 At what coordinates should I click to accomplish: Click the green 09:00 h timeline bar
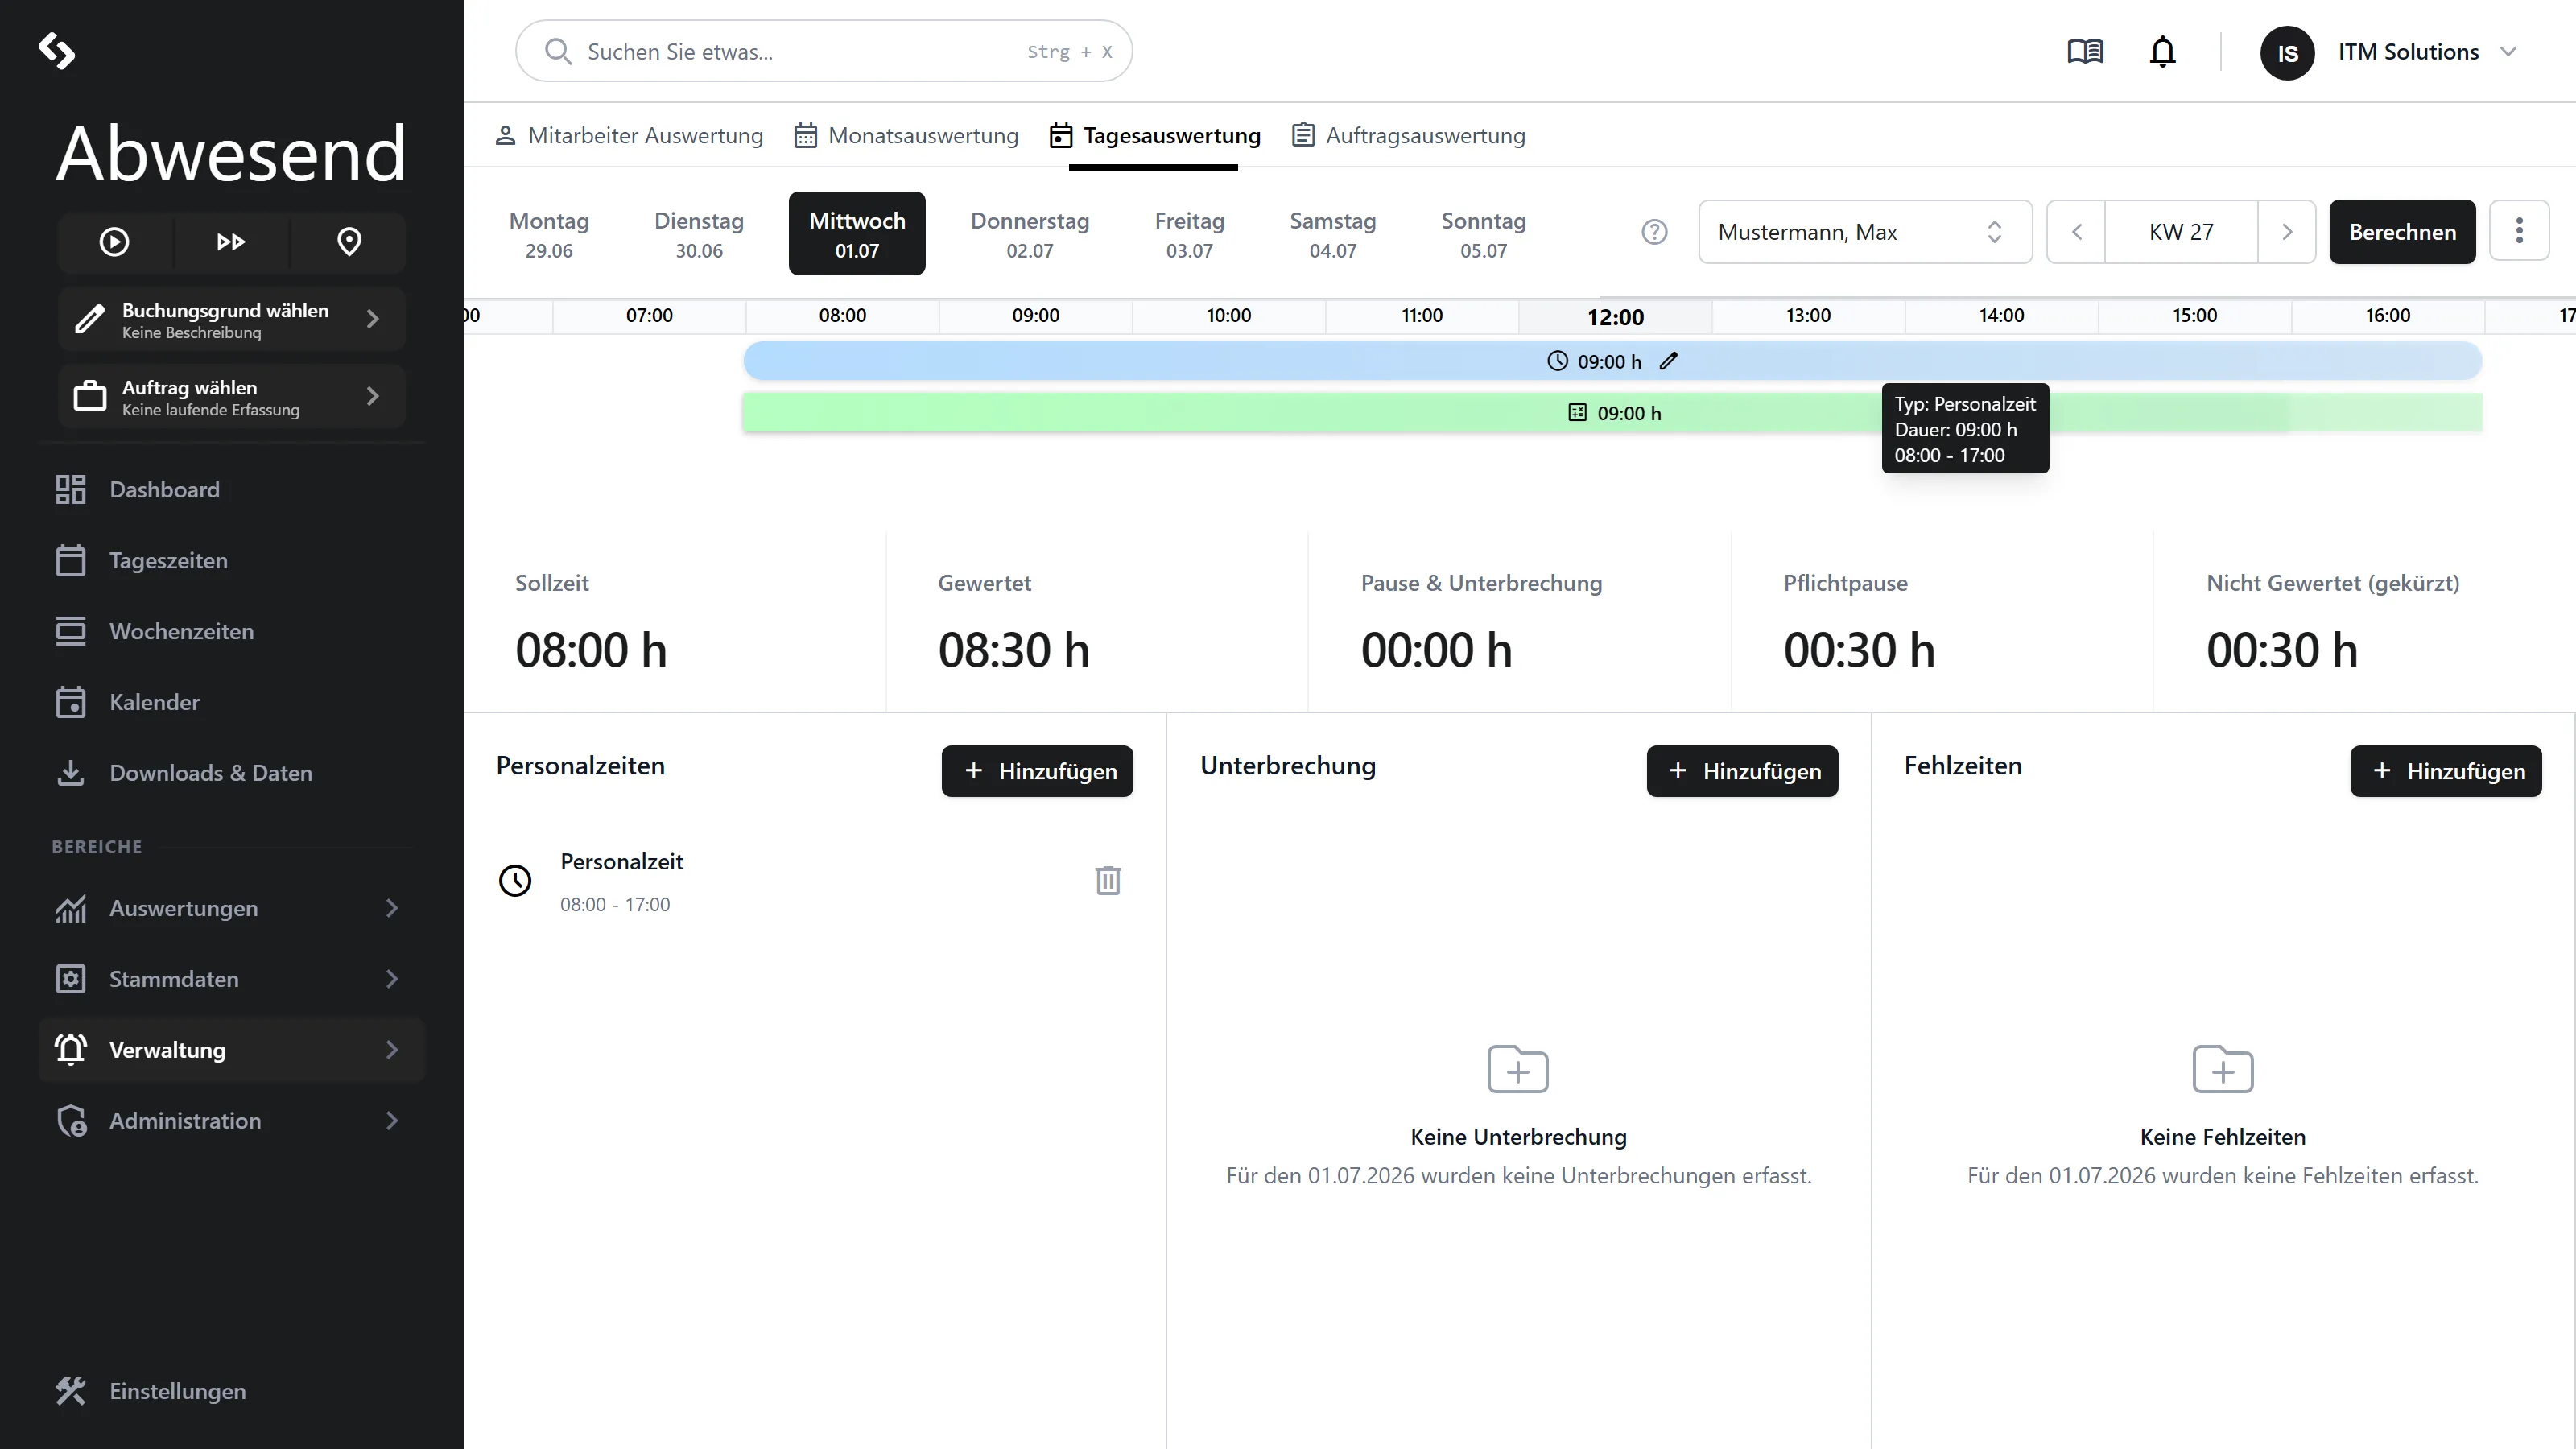click(1612, 413)
